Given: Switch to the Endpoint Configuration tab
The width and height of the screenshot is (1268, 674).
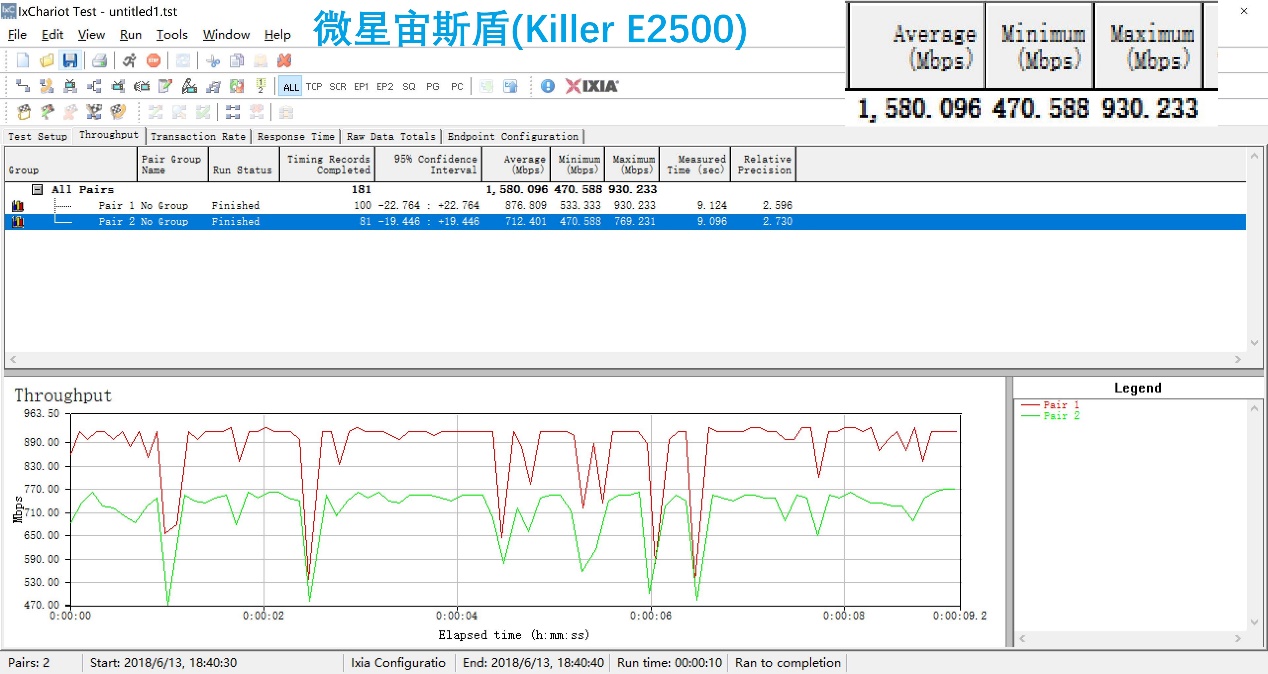Looking at the screenshot, I should [x=513, y=136].
